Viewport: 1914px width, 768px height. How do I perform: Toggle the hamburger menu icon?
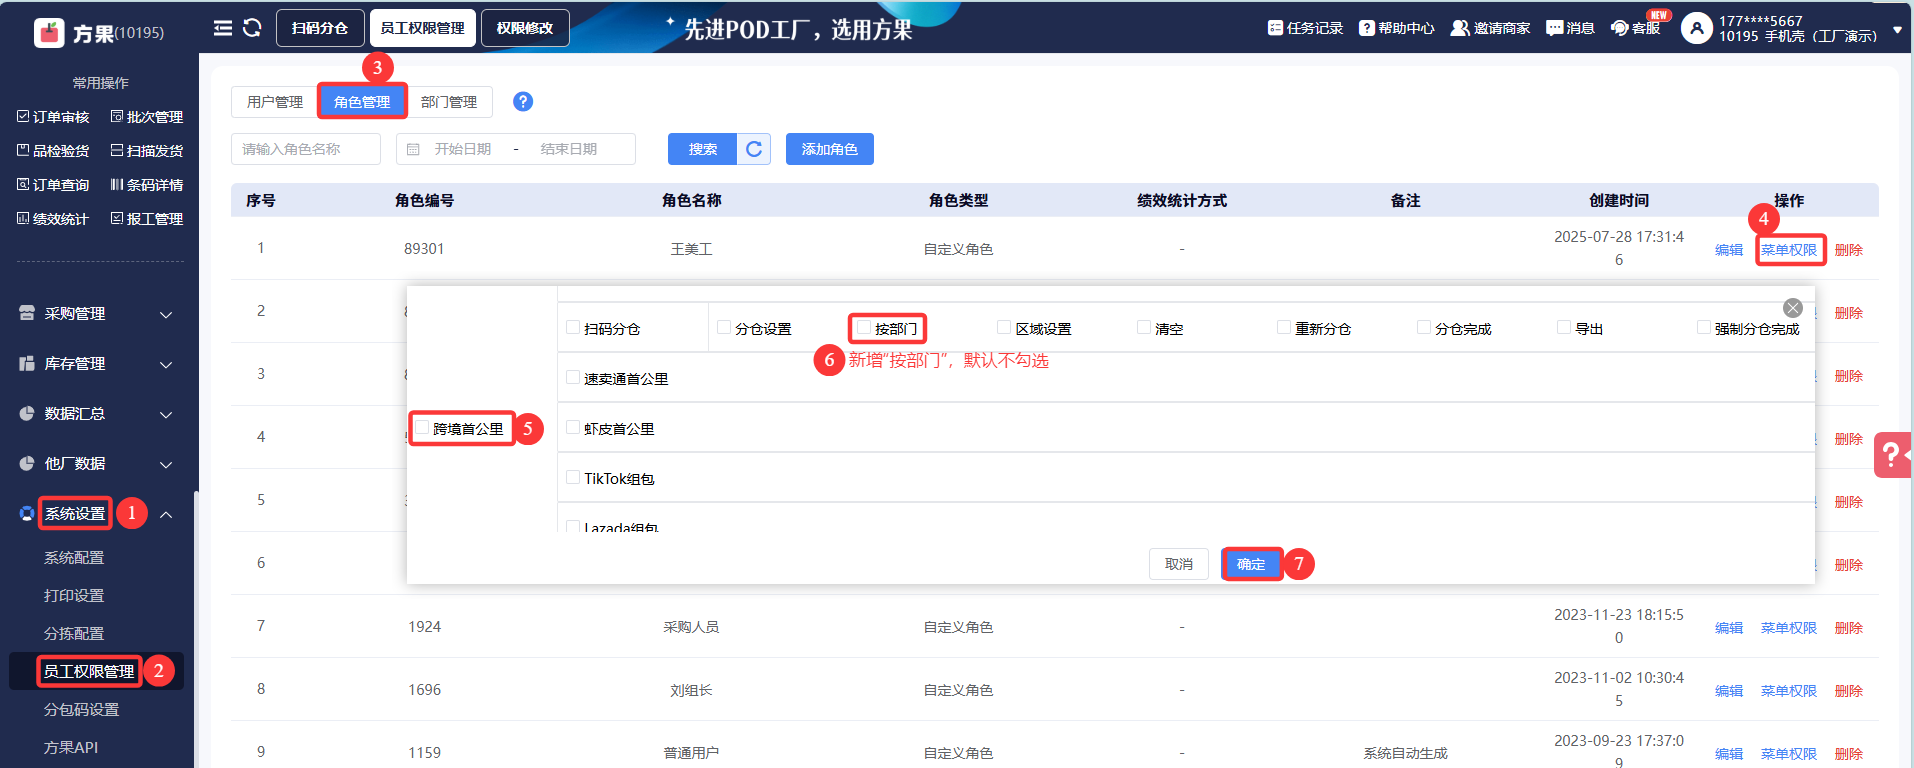click(223, 28)
